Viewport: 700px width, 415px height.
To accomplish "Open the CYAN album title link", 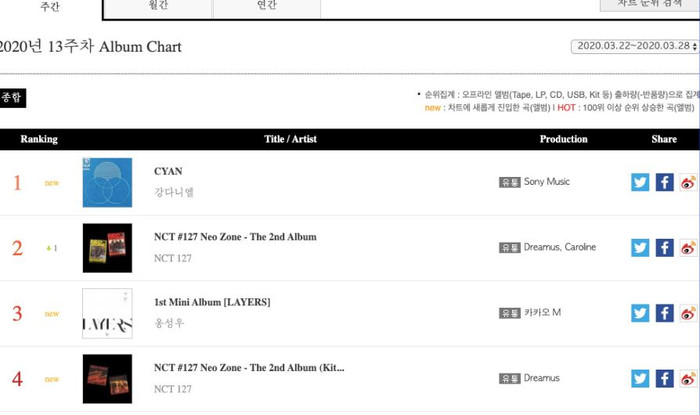I will 168,171.
